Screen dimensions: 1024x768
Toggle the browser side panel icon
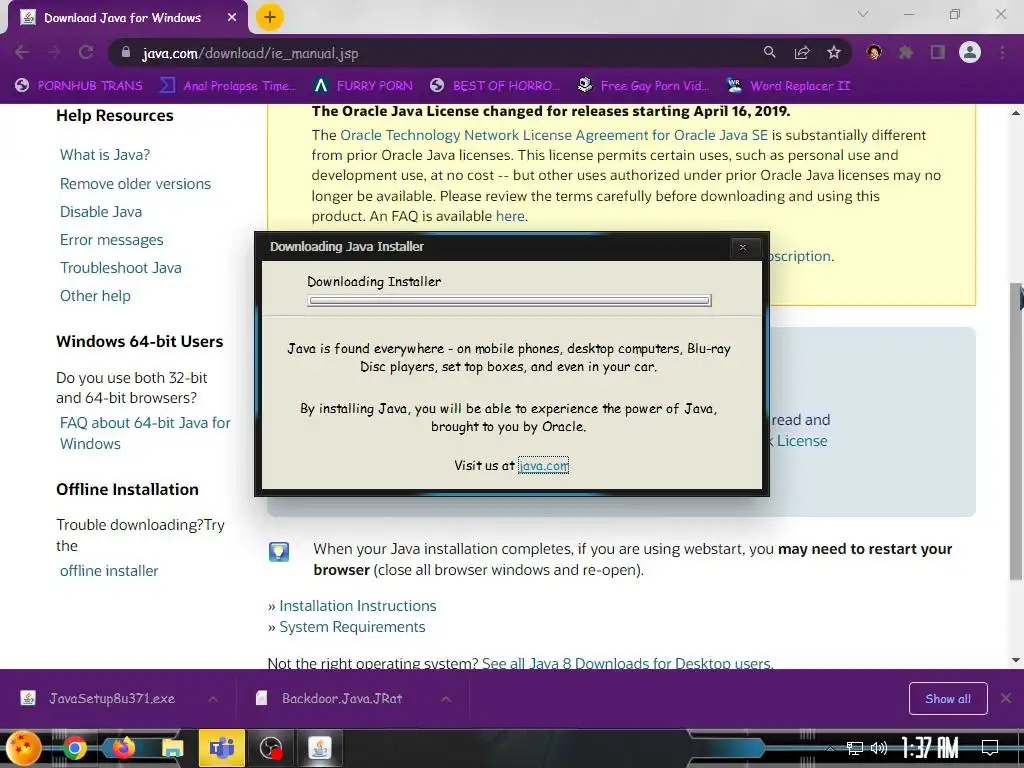pos(938,53)
